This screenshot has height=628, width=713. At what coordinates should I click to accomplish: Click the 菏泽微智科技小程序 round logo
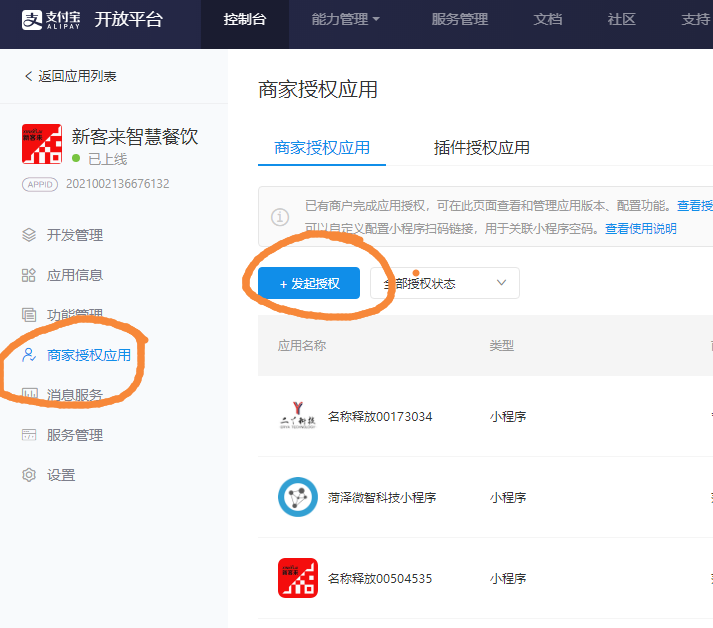(298, 497)
